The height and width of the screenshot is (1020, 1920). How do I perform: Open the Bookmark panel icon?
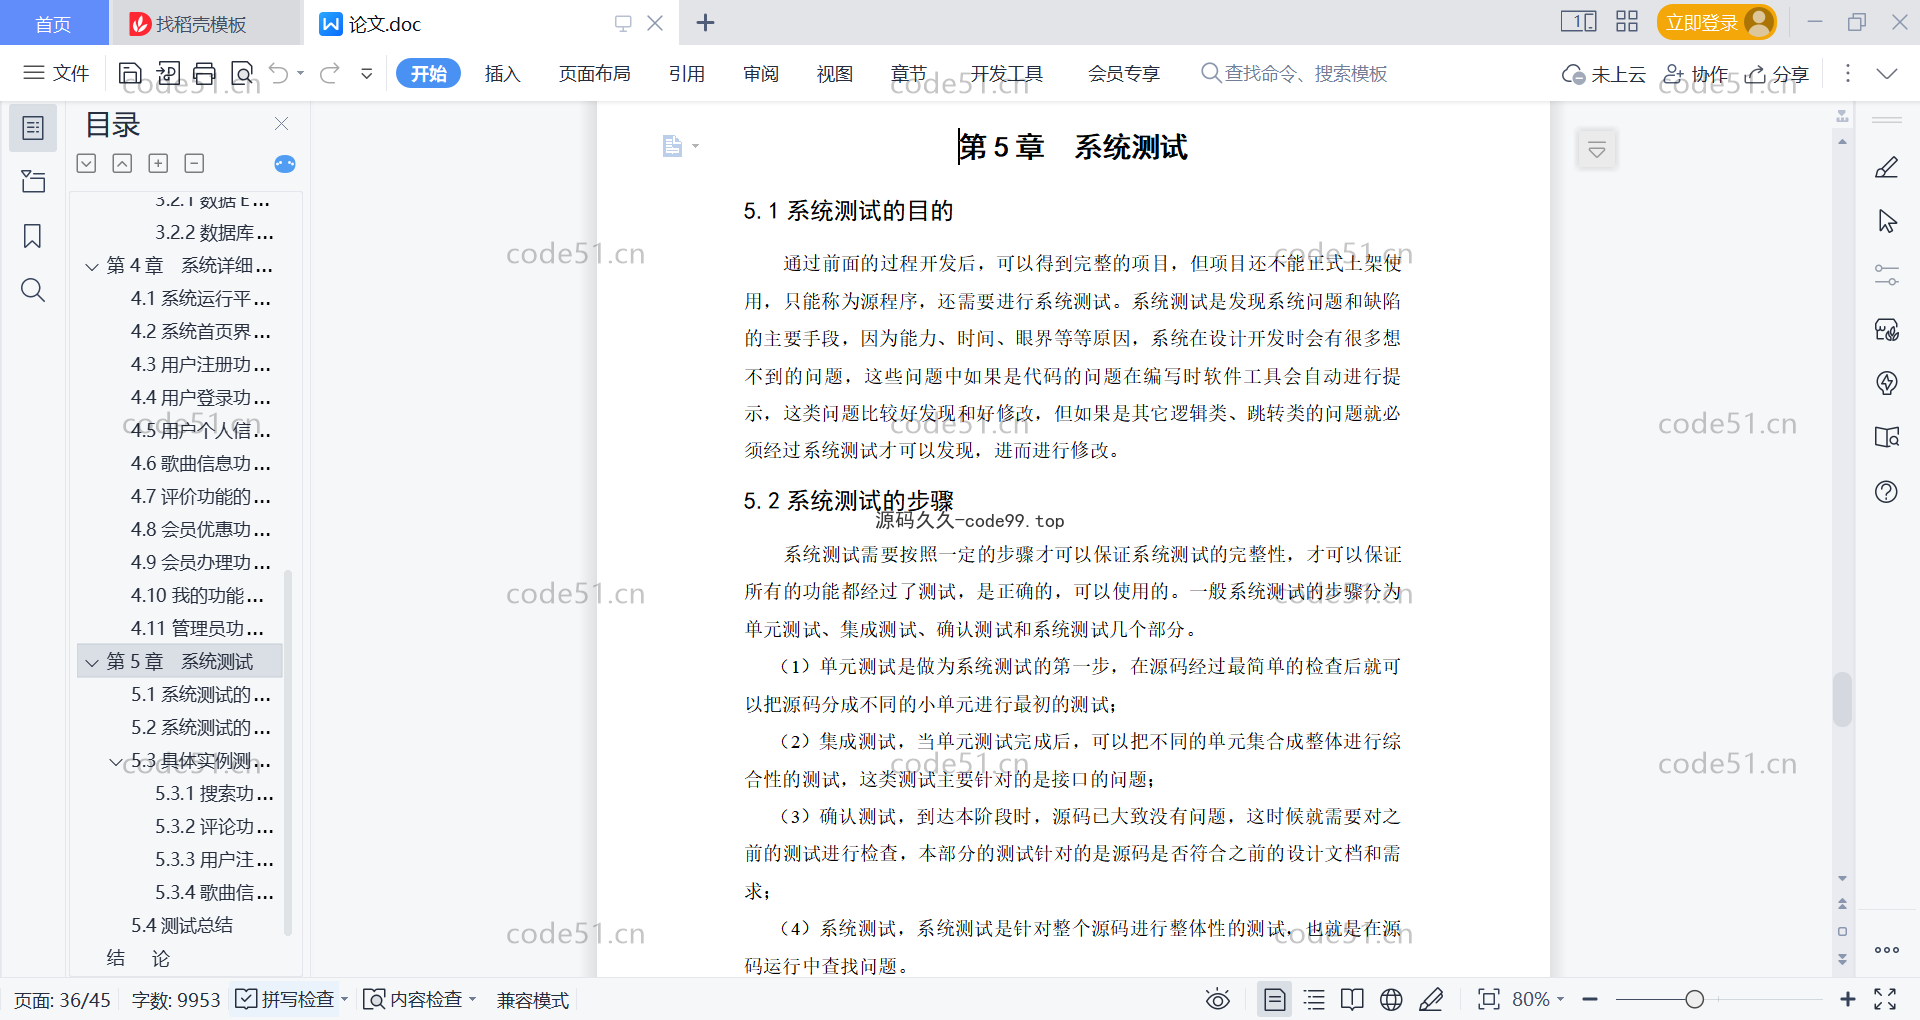(33, 236)
